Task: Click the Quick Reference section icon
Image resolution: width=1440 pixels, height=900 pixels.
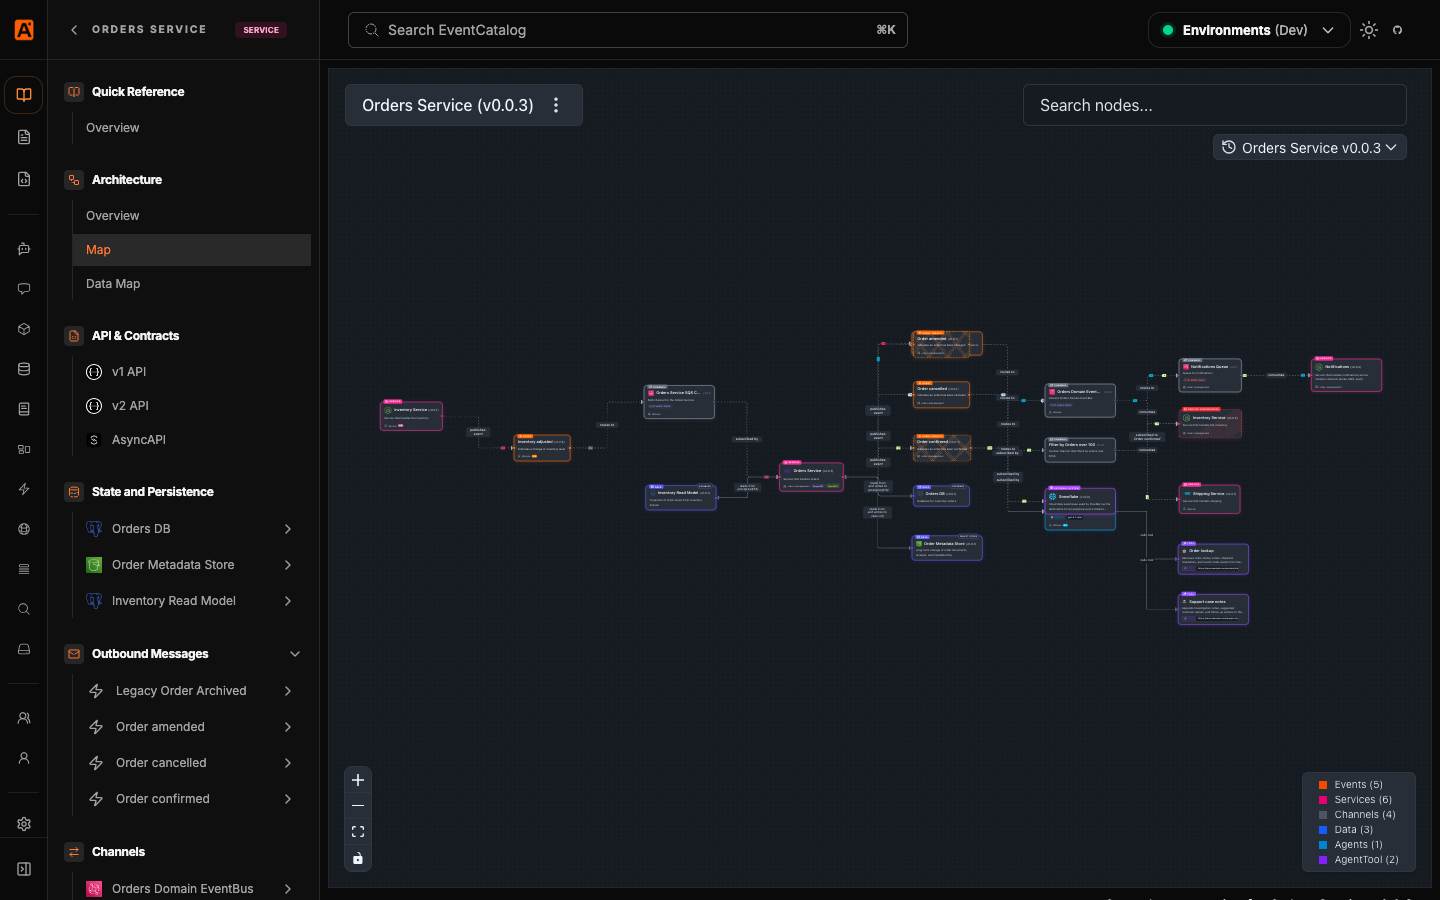Action: pyautogui.click(x=74, y=92)
